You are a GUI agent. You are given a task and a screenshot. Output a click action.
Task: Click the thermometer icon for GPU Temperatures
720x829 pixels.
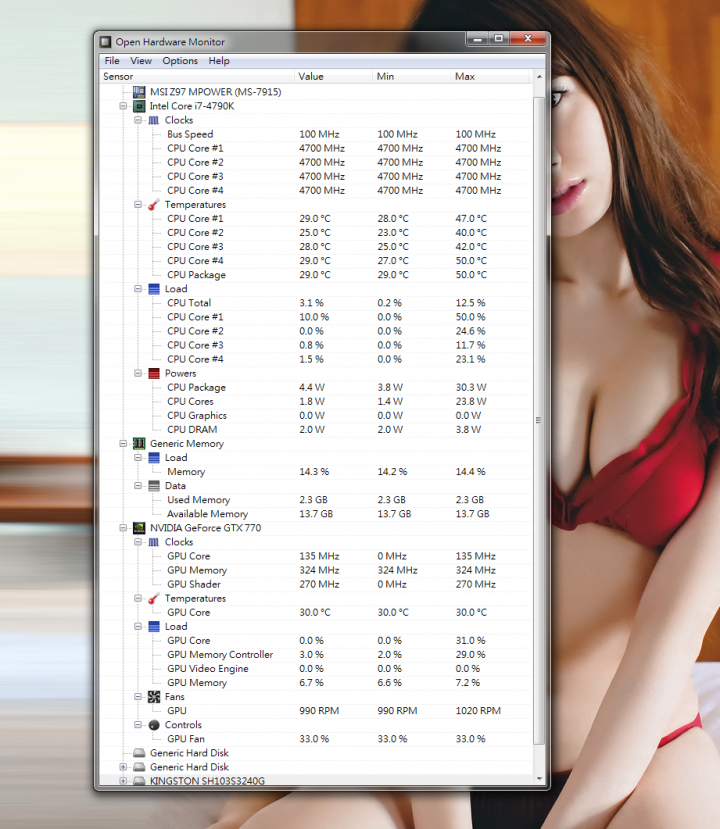coord(154,598)
